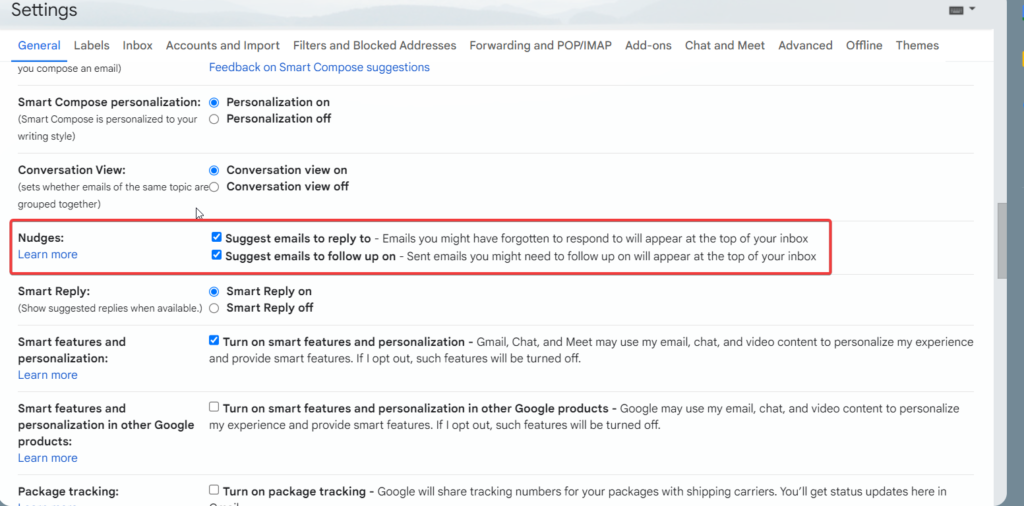The height and width of the screenshot is (506, 1024).
Task: Enable smart features in other Google products checkbox
Action: 214,407
